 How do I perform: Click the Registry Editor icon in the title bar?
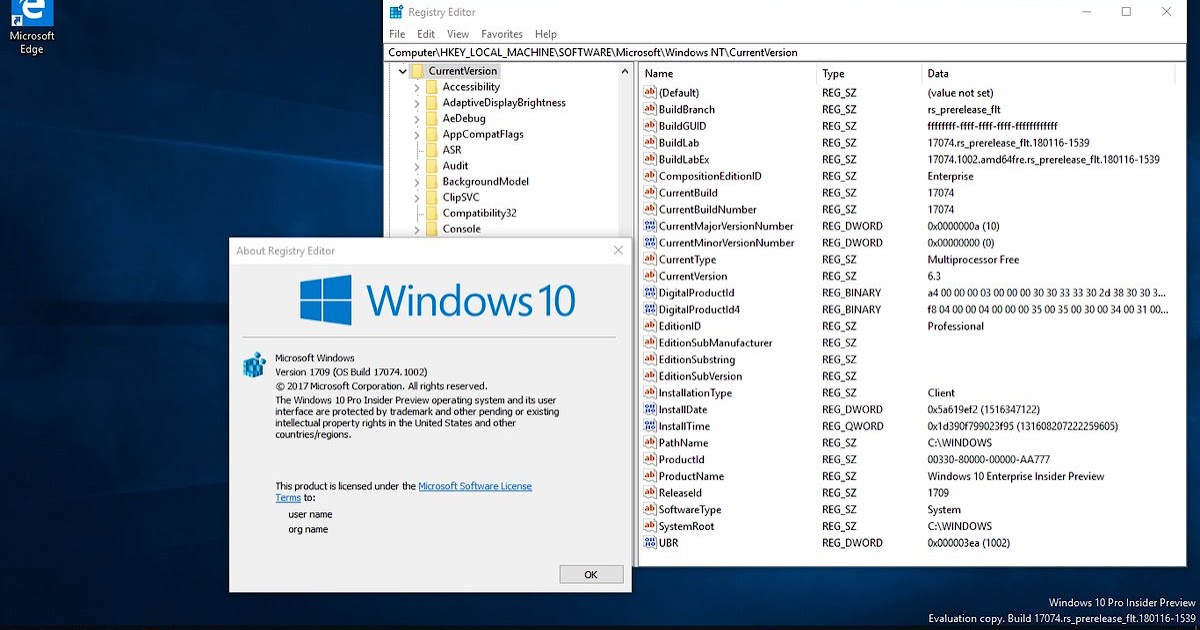[x=394, y=11]
